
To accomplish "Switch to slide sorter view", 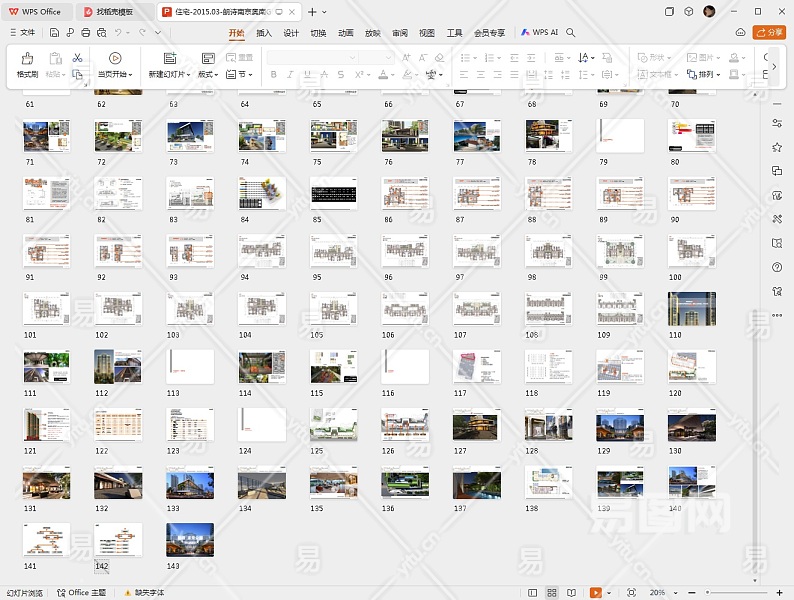I will (552, 592).
